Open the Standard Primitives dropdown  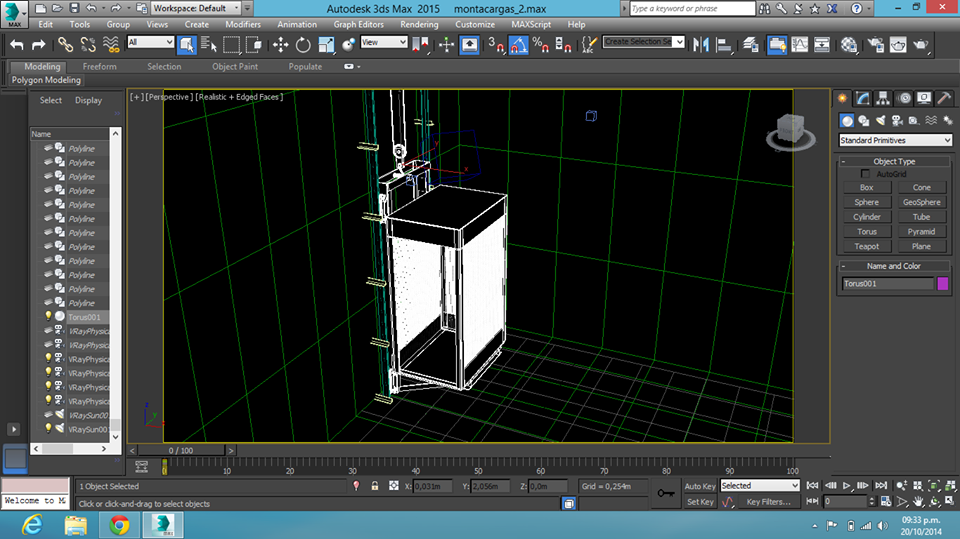[x=895, y=141]
